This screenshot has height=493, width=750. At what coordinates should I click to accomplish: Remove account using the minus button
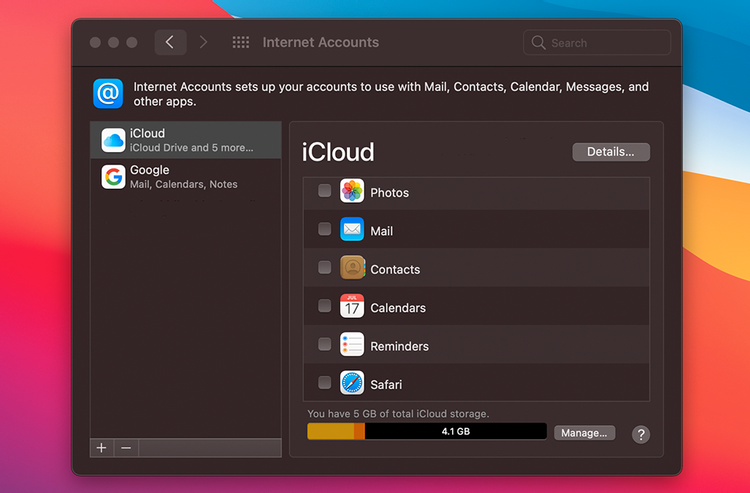(126, 448)
